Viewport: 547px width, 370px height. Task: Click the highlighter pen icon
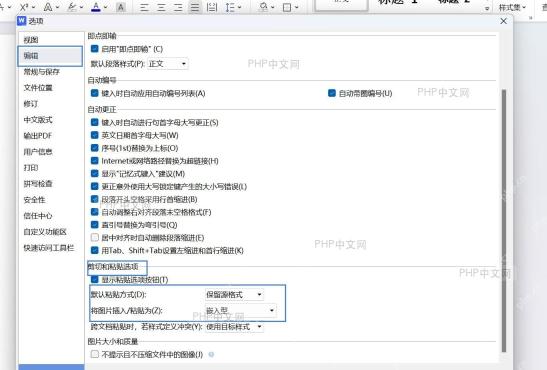pyautogui.click(x=72, y=7)
